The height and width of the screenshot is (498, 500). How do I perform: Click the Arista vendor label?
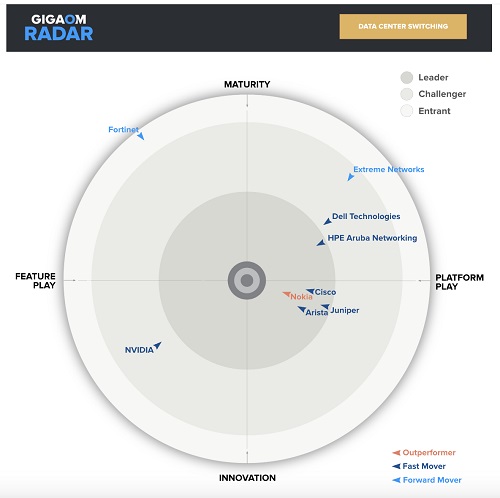317,312
